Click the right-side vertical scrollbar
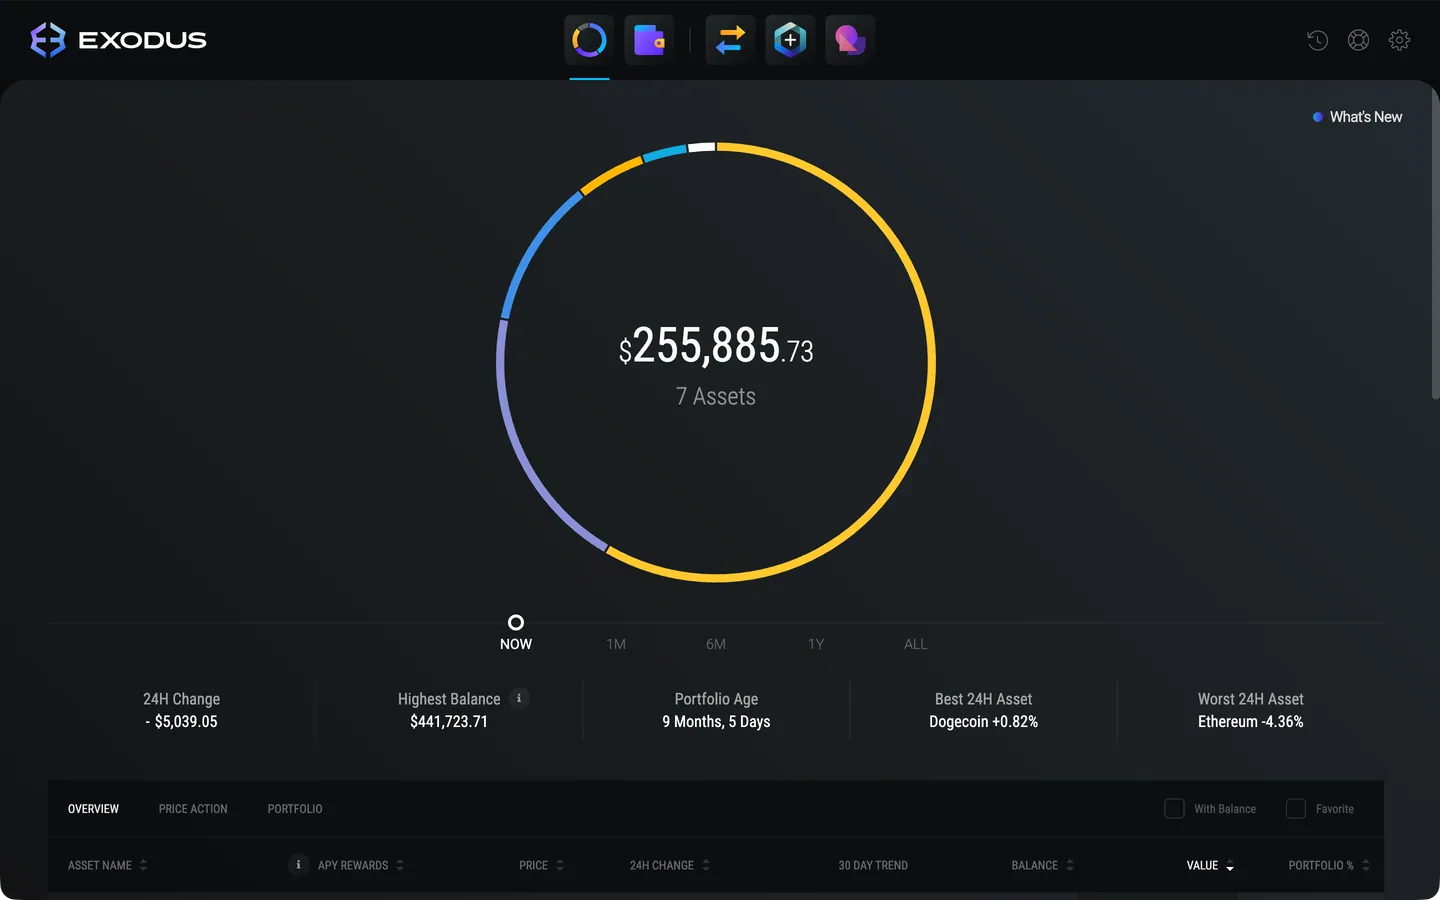The height and width of the screenshot is (900, 1440). [1435, 245]
